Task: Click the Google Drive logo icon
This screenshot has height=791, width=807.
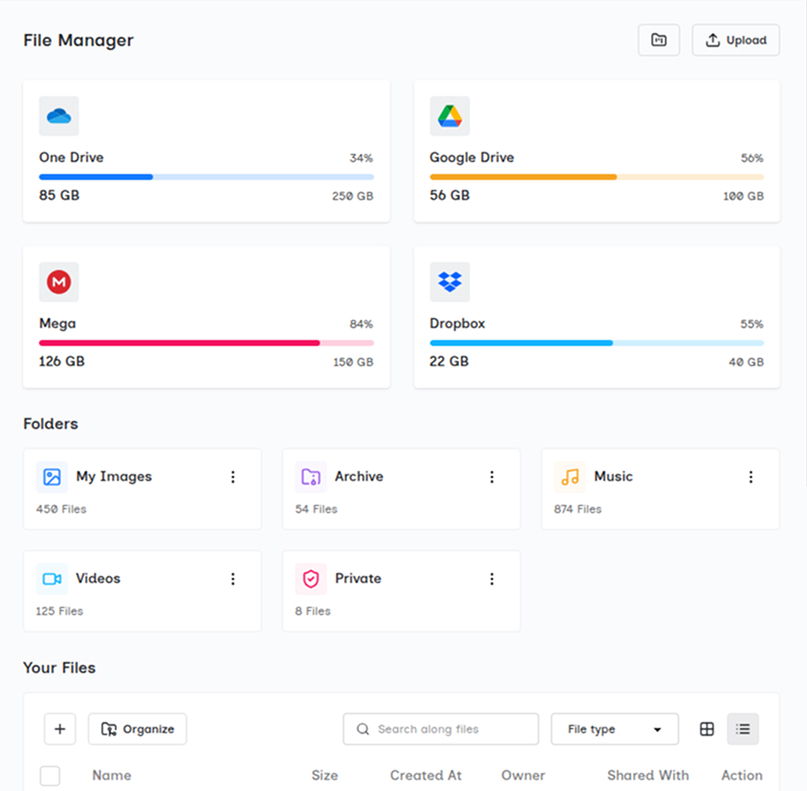Action: pos(449,117)
